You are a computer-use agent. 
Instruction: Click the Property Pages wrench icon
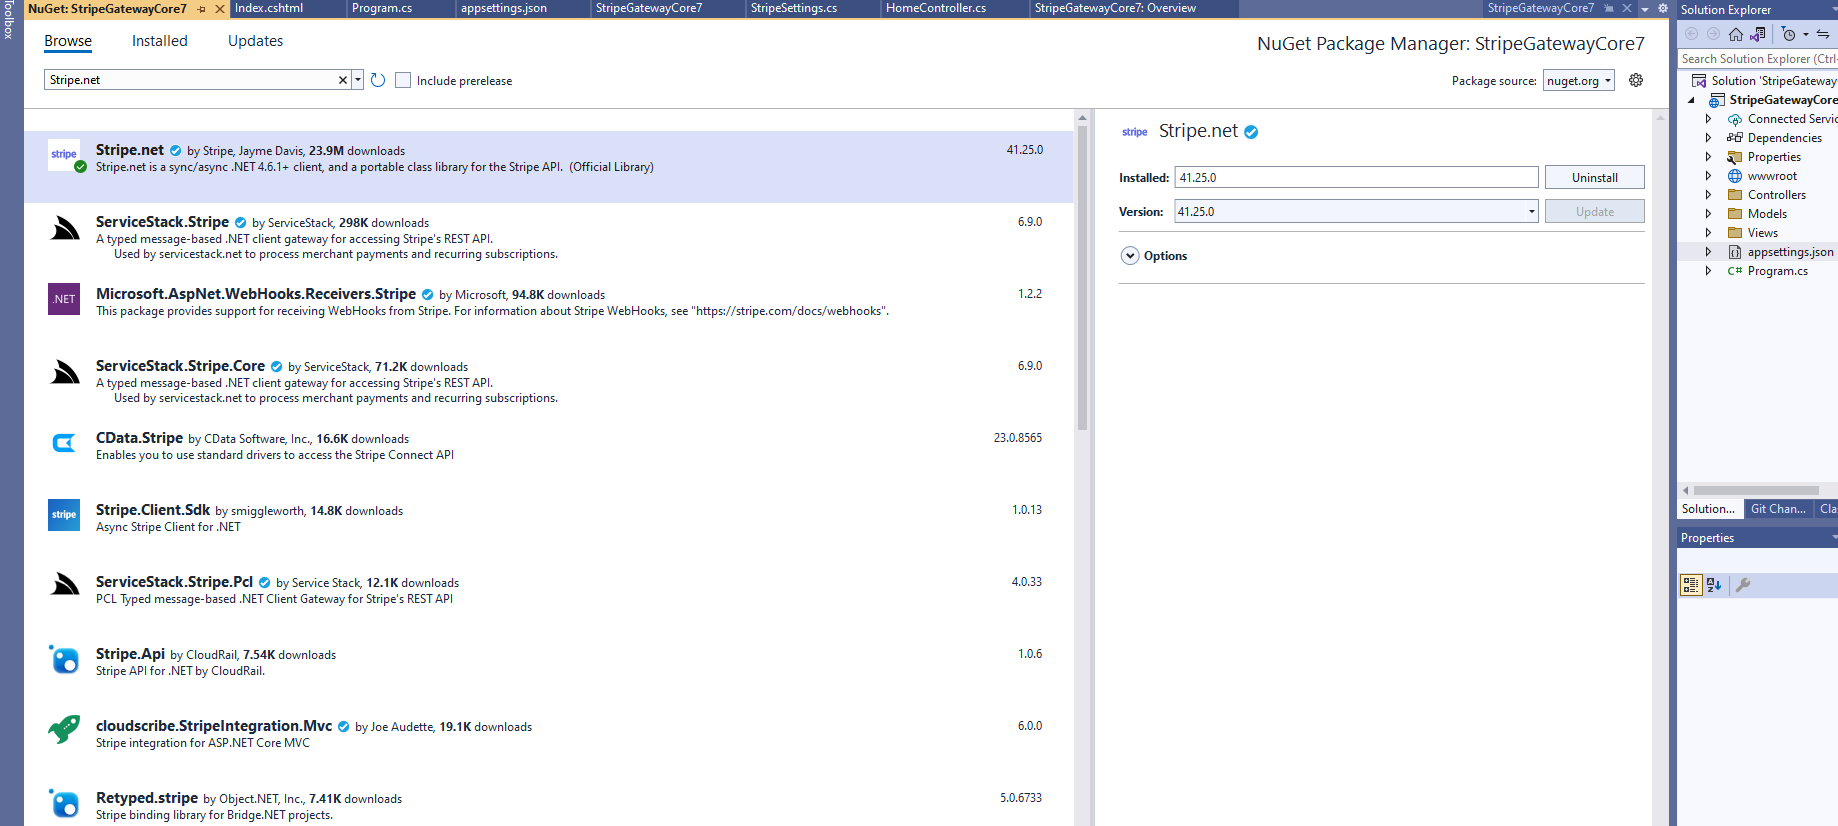tap(1743, 585)
